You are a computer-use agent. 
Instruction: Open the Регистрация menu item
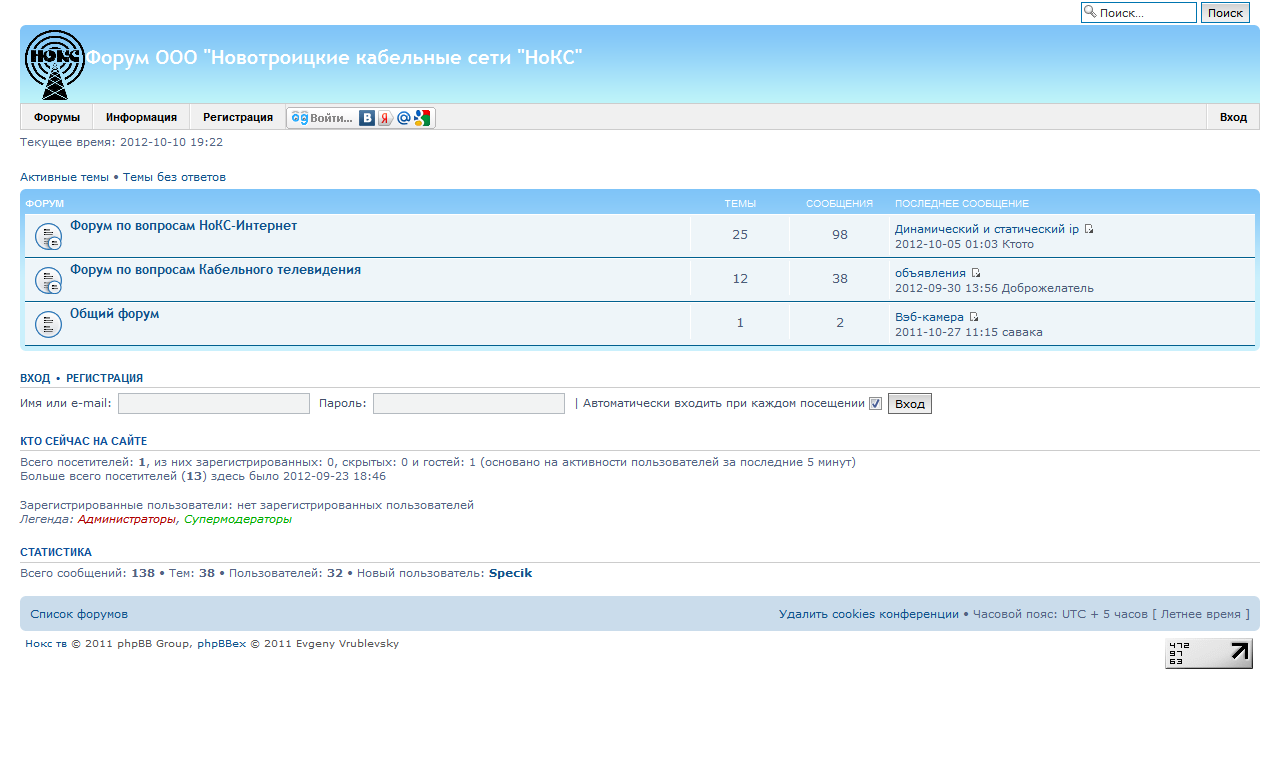(238, 117)
